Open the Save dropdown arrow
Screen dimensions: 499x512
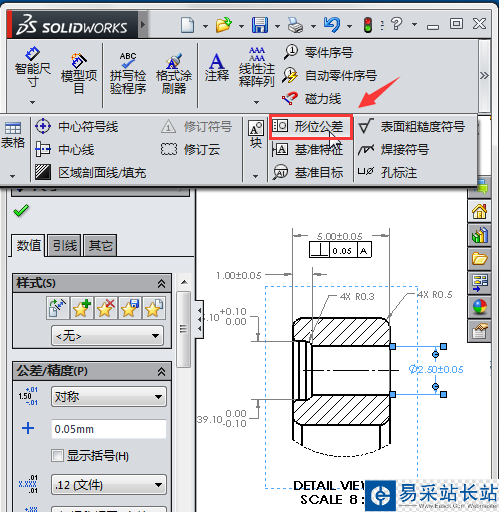click(x=277, y=26)
